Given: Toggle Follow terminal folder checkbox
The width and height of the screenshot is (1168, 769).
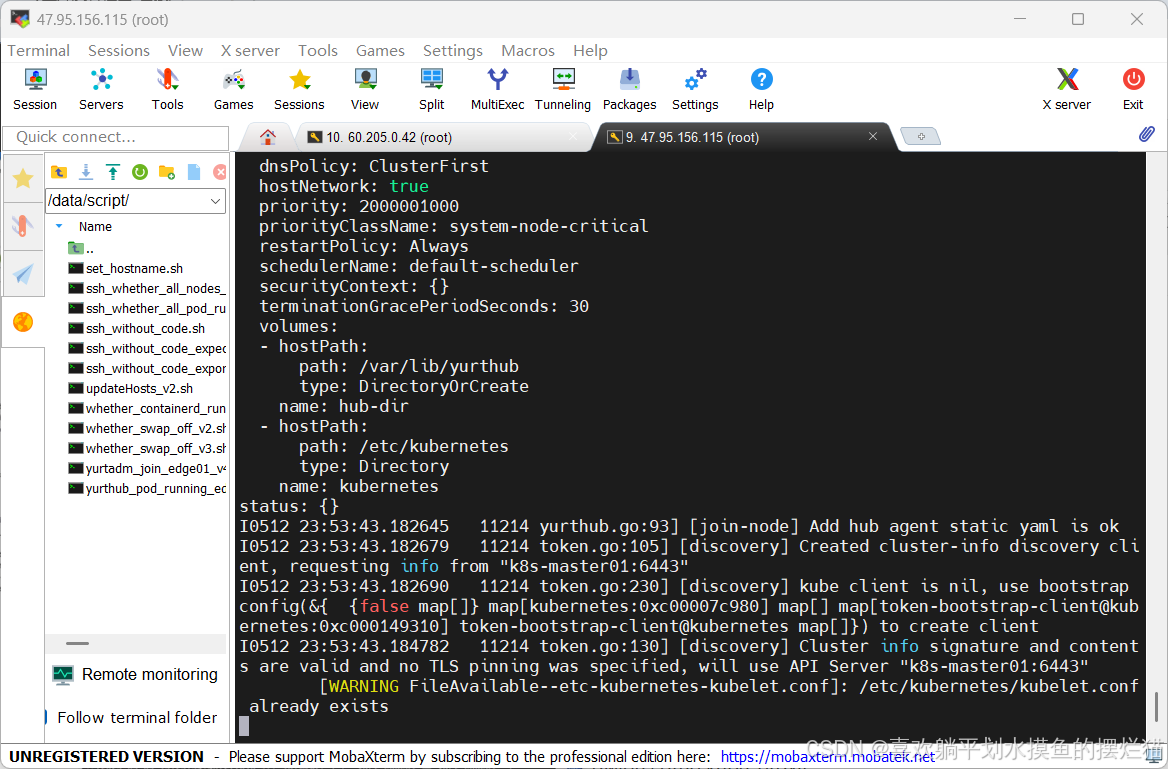Looking at the screenshot, I should coord(45,718).
